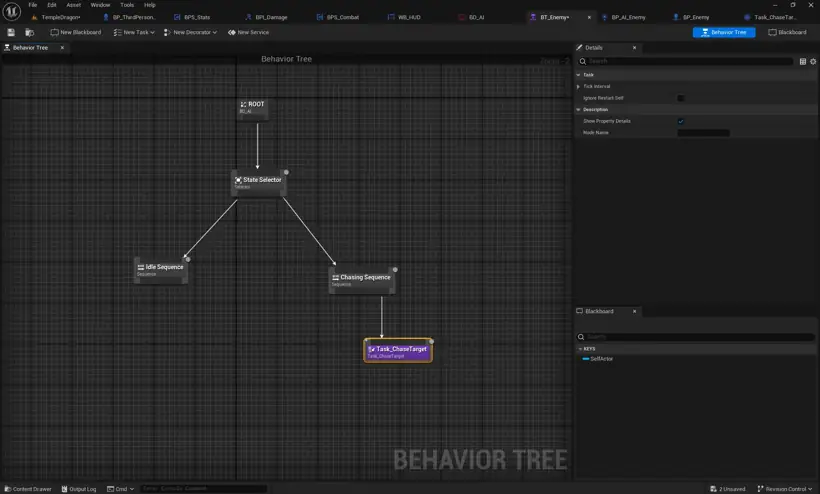
Task: Open the File menu
Action: (32, 5)
